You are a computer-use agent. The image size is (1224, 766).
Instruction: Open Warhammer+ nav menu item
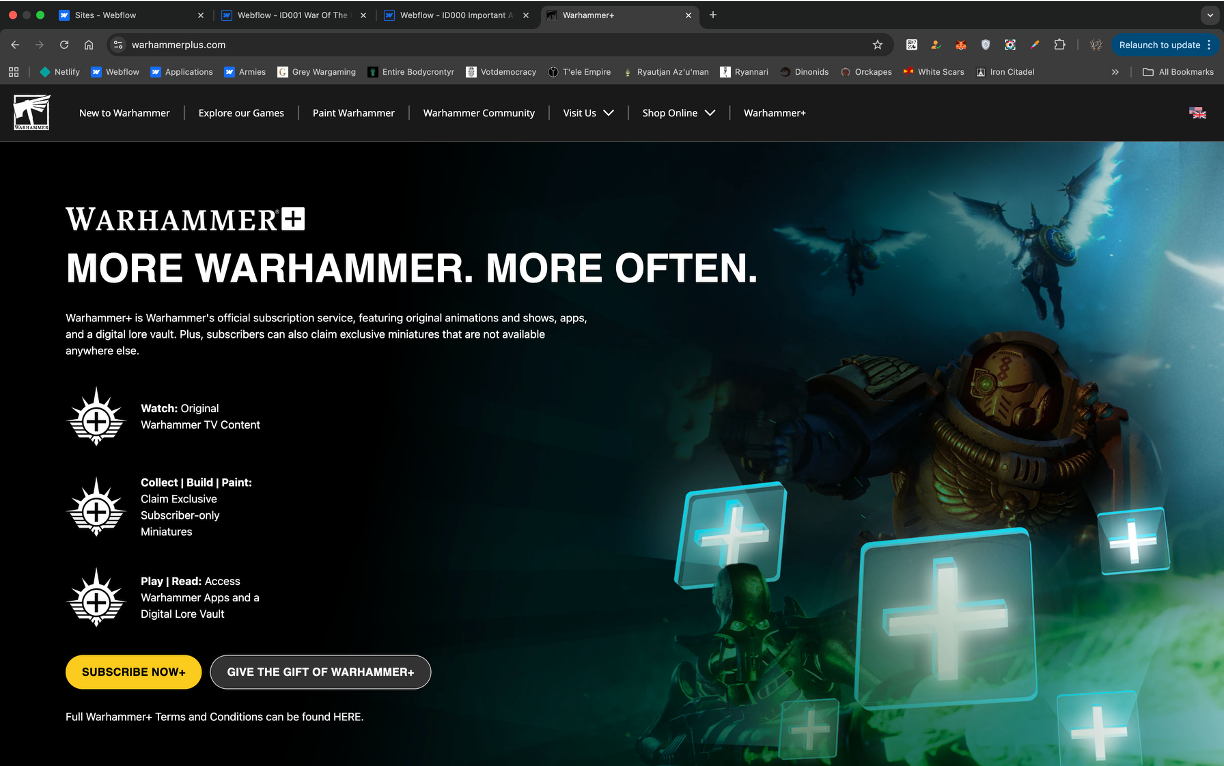774,113
